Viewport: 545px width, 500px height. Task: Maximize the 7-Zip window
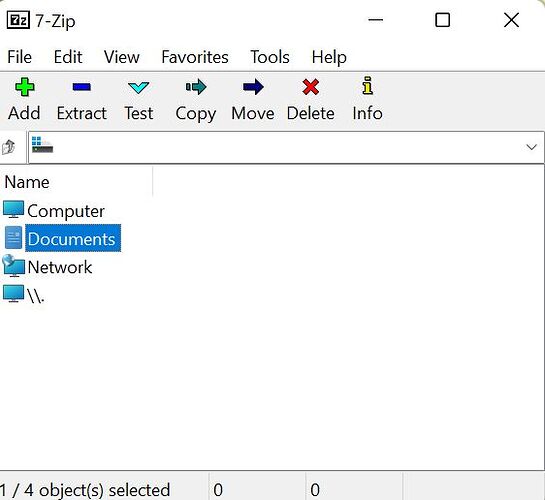tap(442, 20)
